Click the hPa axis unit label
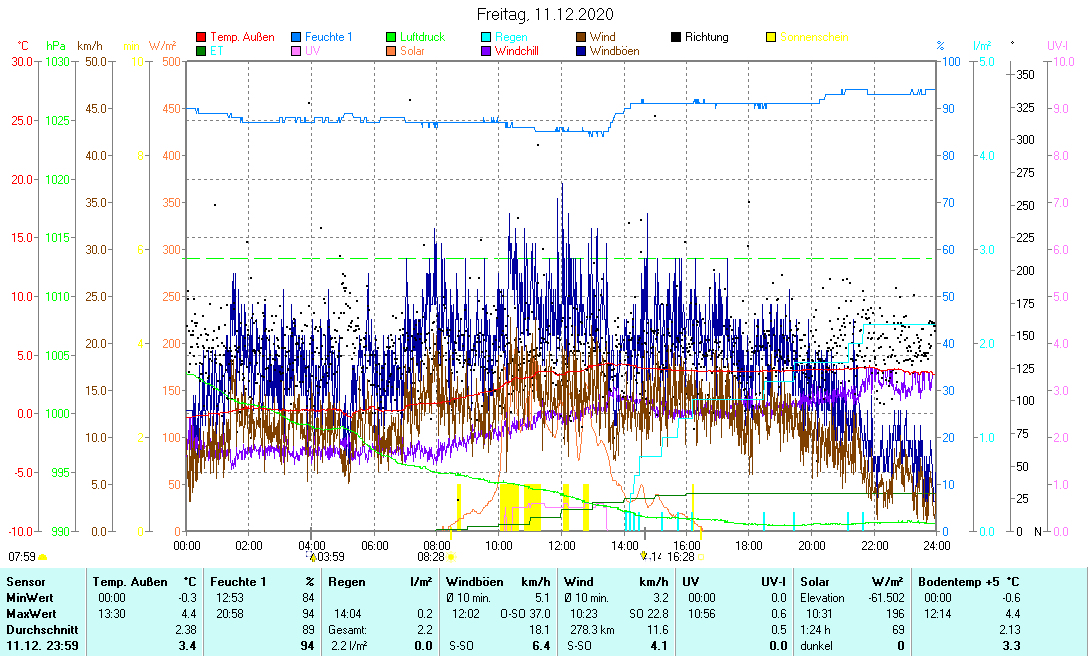1088x656 pixels. pos(56,46)
